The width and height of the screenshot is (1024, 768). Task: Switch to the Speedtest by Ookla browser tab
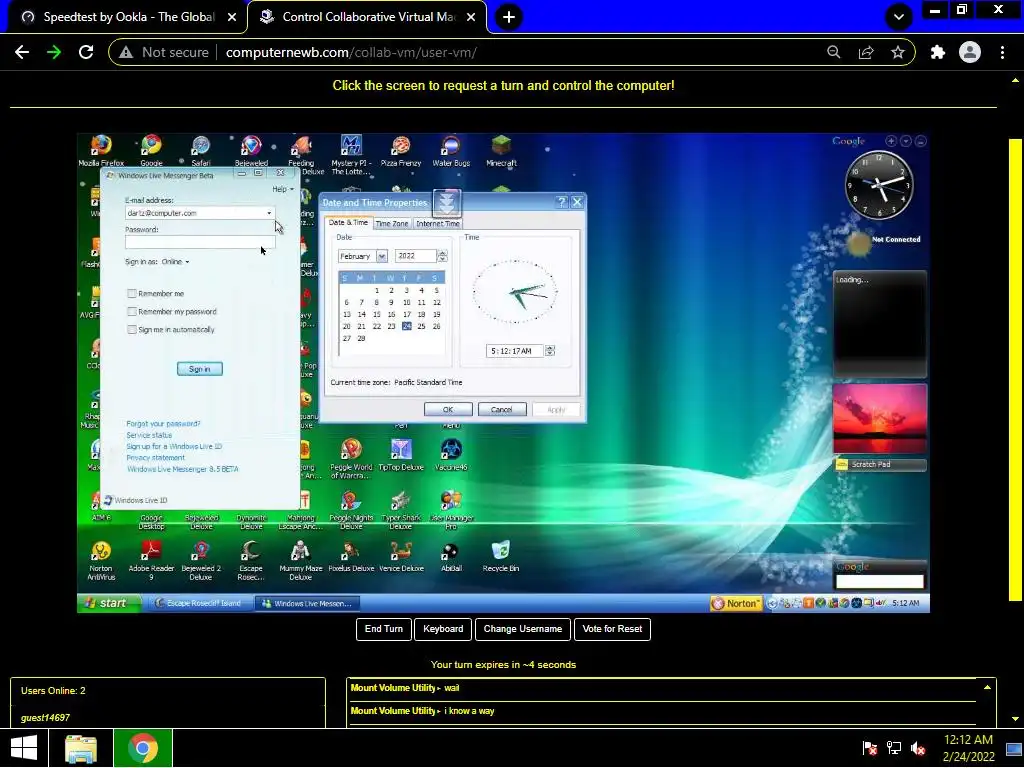(x=129, y=17)
